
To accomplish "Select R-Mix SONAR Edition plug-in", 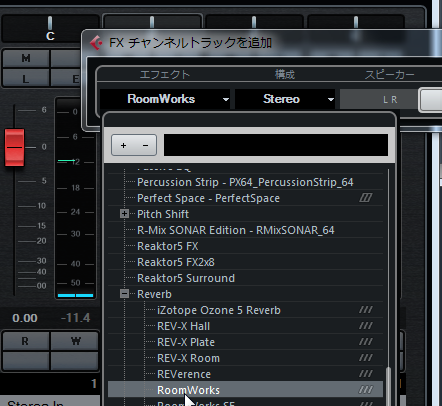I will coord(236,230).
